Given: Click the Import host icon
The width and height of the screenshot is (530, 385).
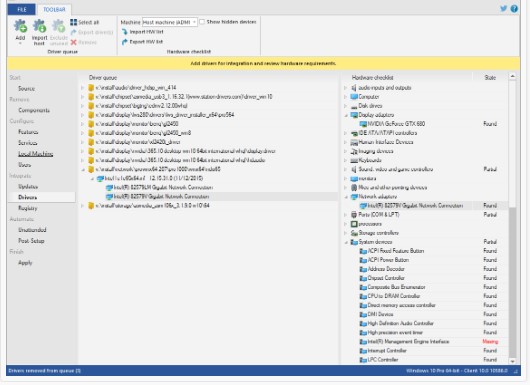Looking at the screenshot, I should tap(39, 26).
